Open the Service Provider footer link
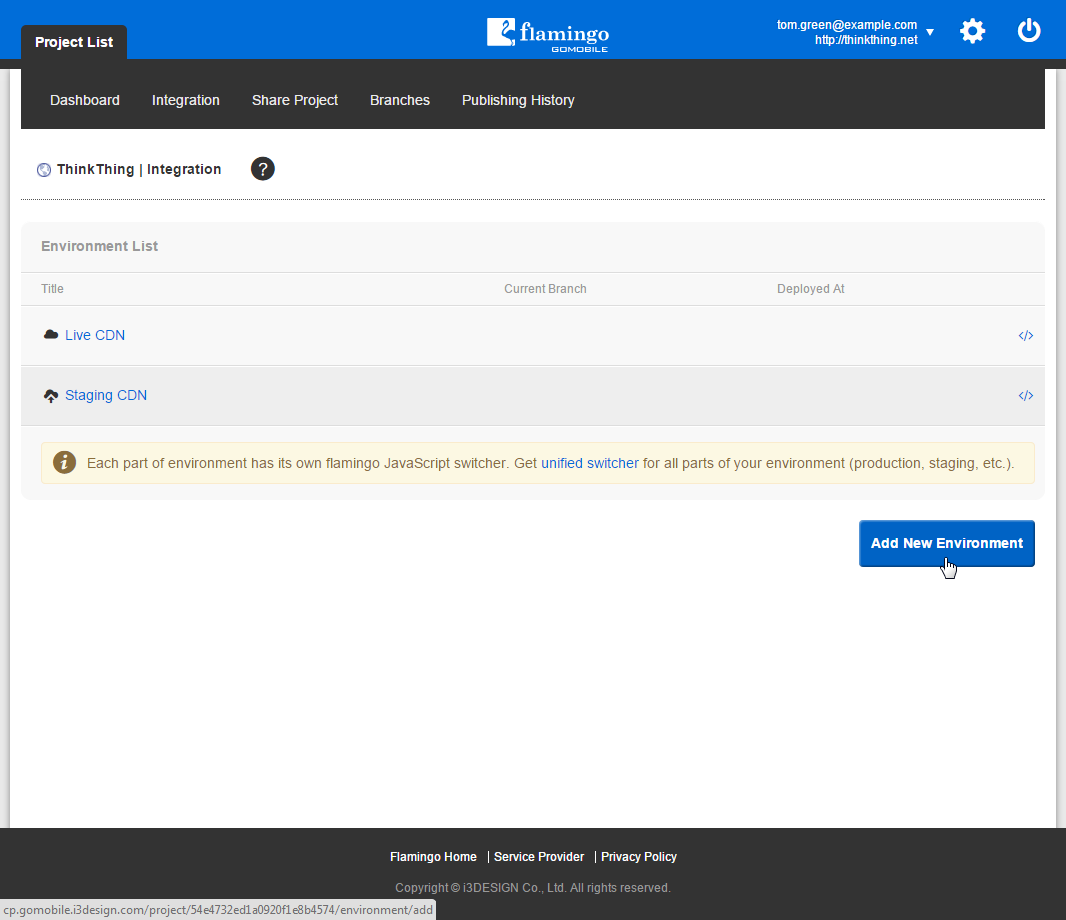1066x920 pixels. click(538, 857)
